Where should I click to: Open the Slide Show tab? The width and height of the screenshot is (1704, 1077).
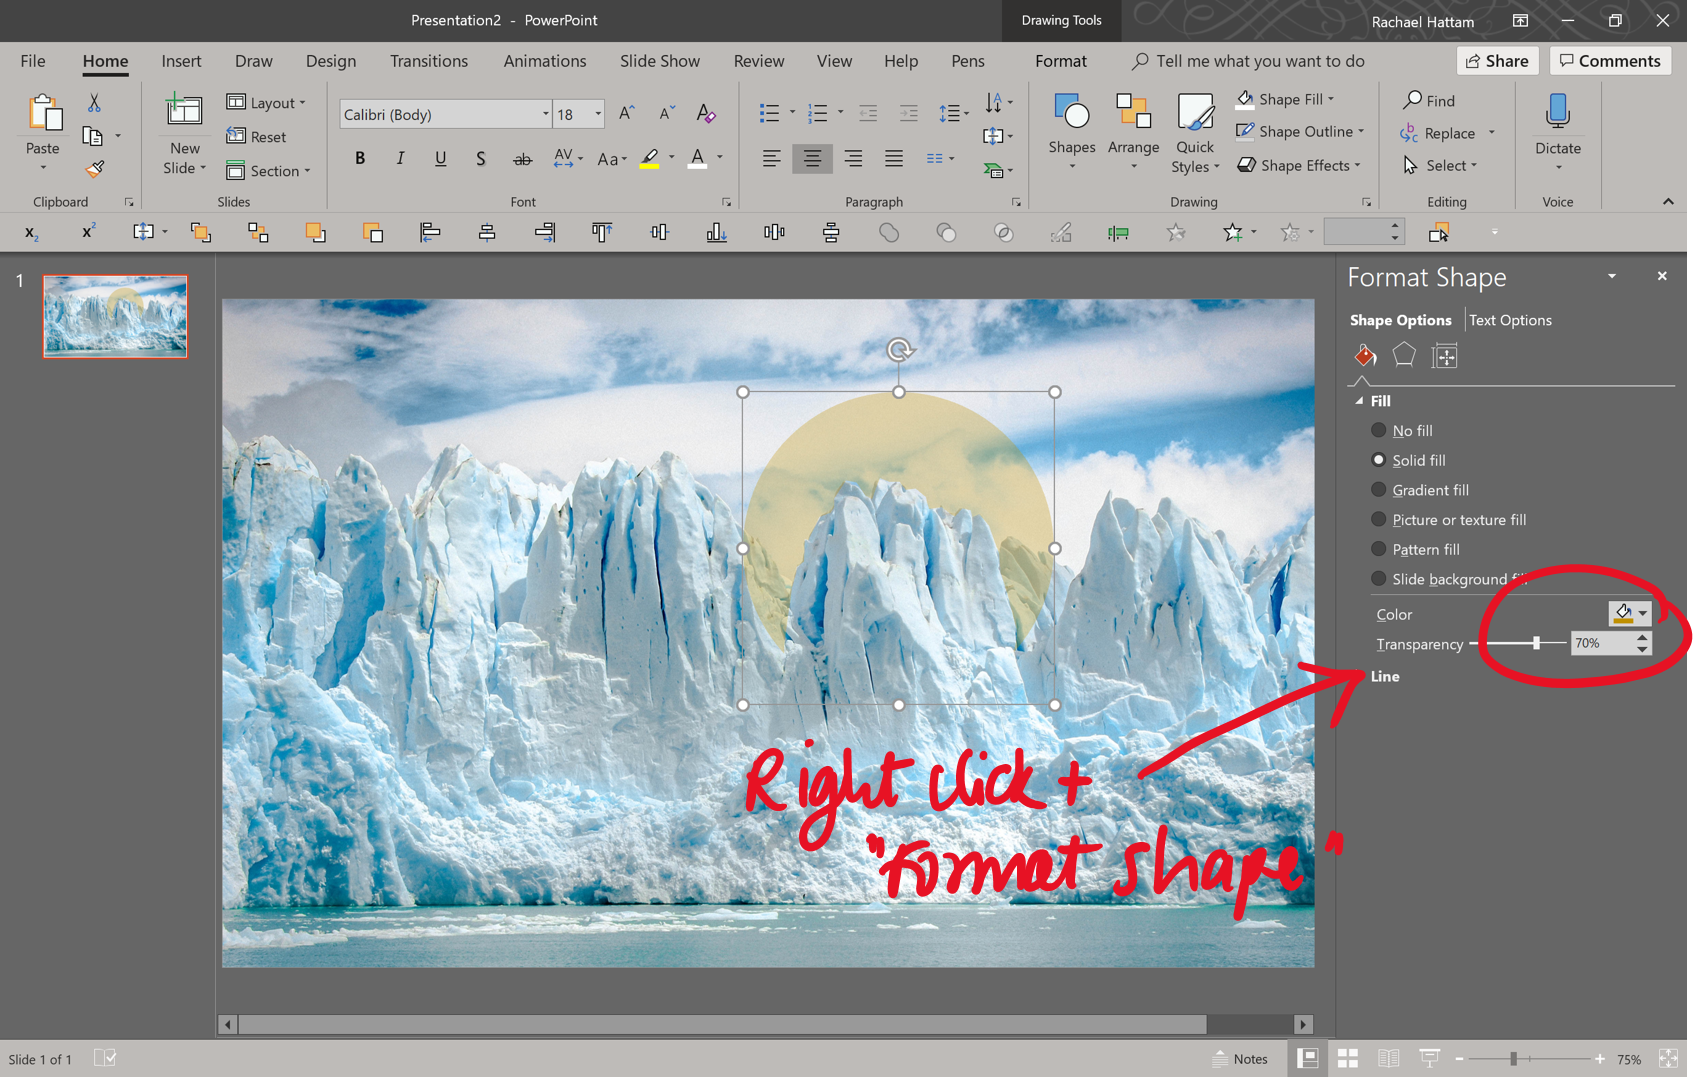tap(659, 61)
